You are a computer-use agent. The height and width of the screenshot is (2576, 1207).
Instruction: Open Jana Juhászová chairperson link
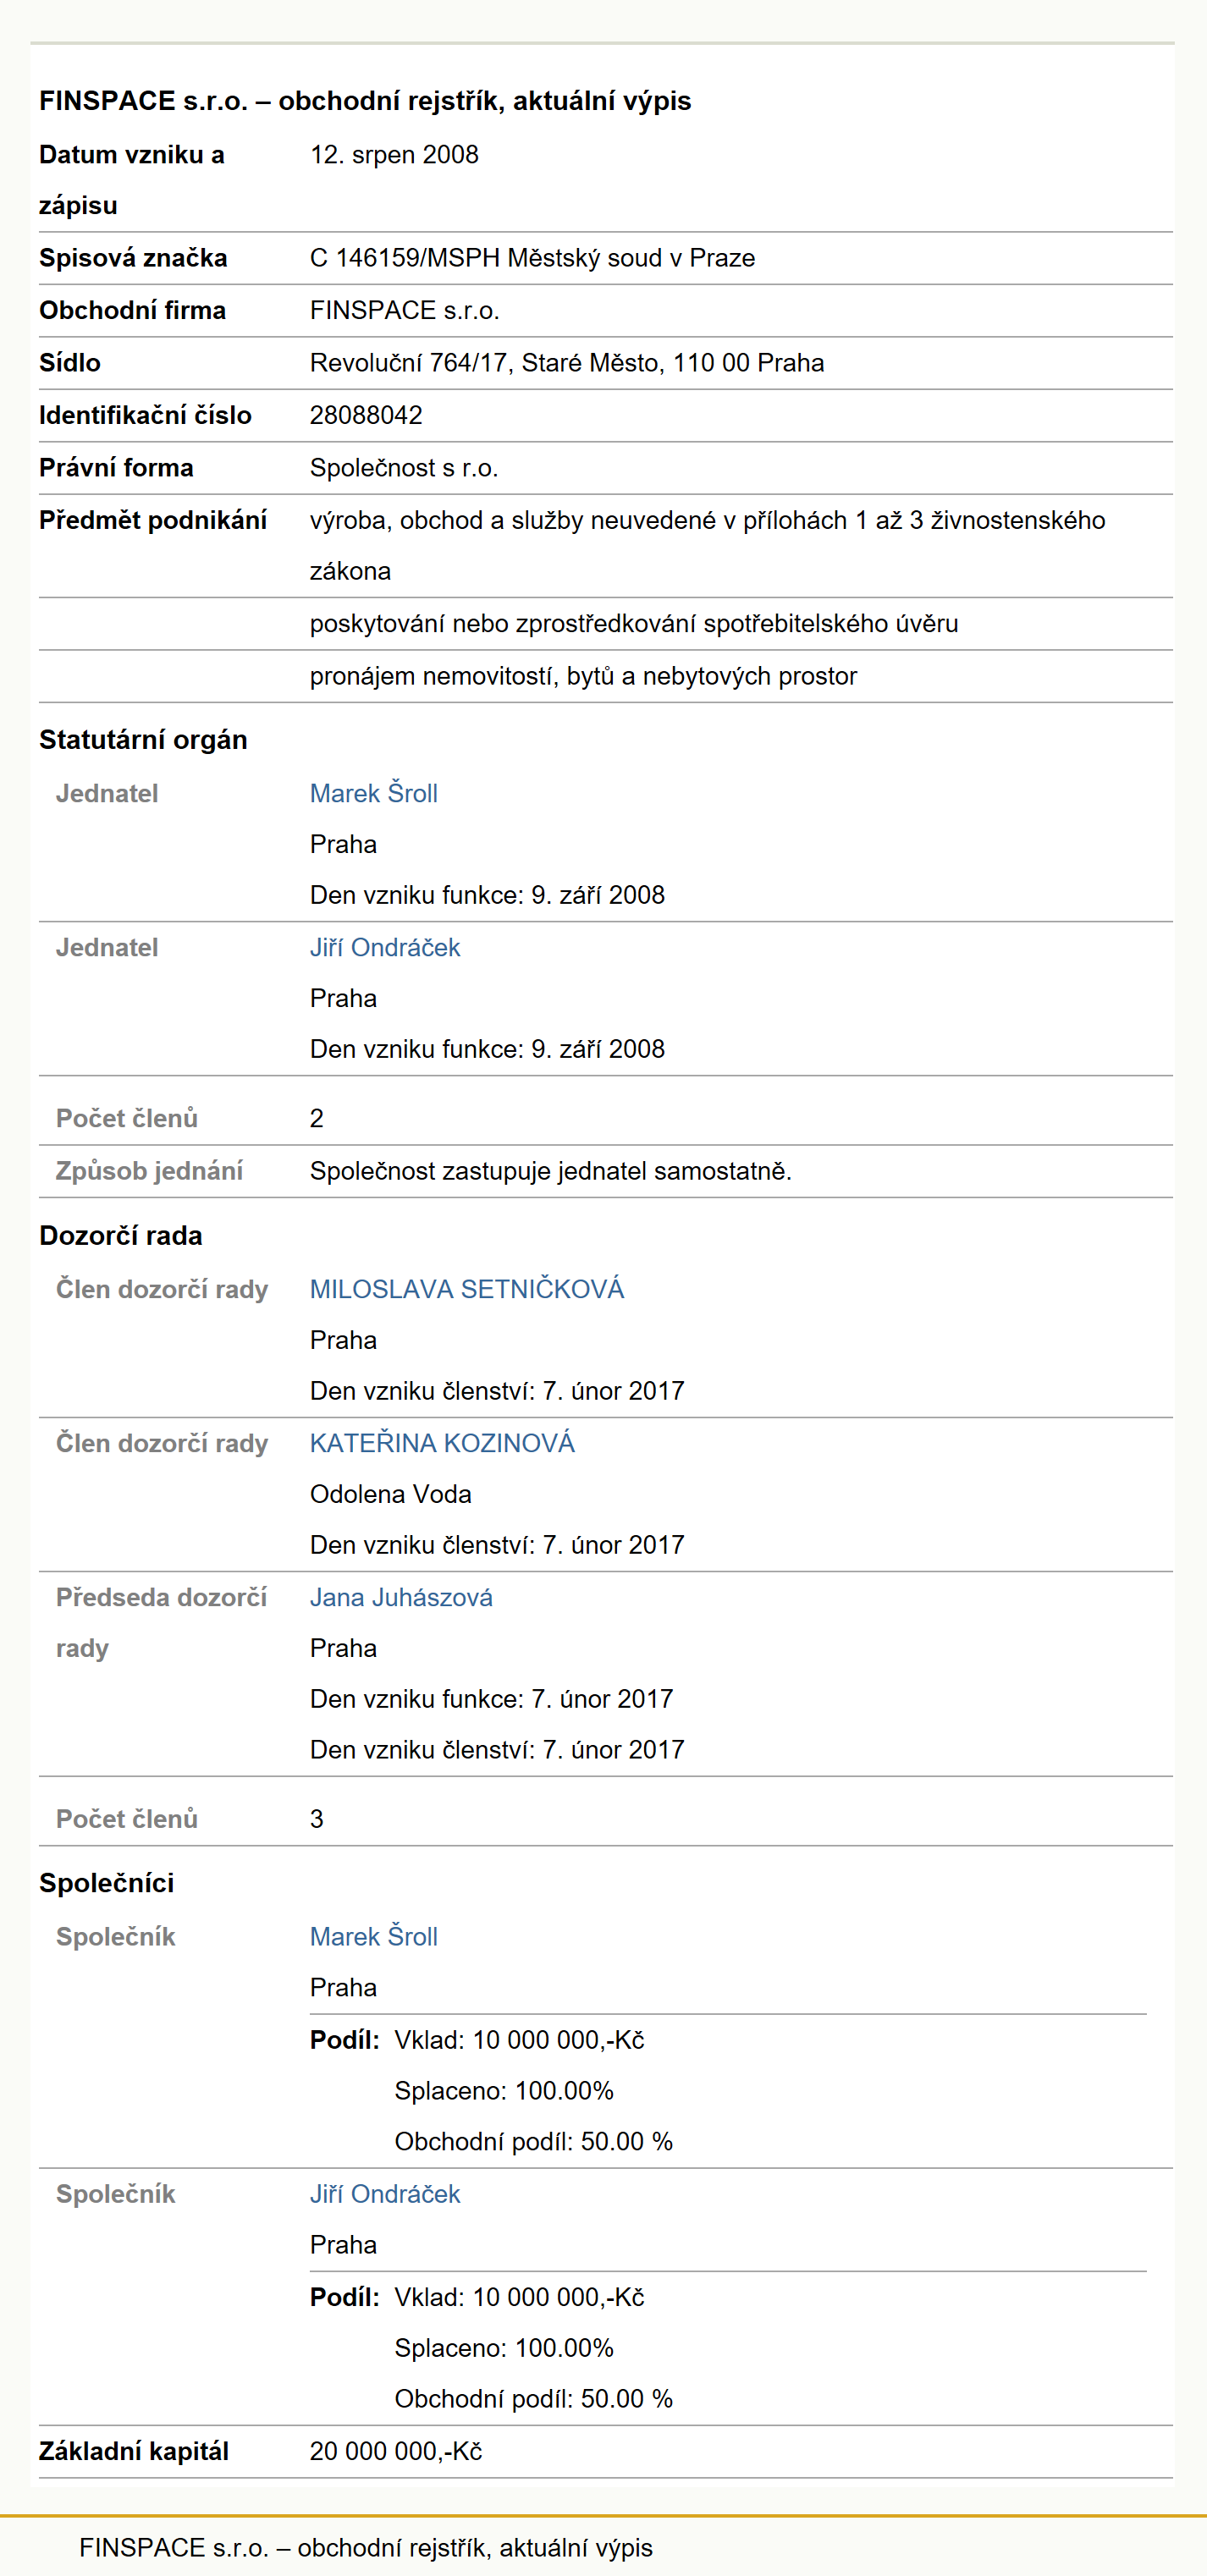(401, 1597)
